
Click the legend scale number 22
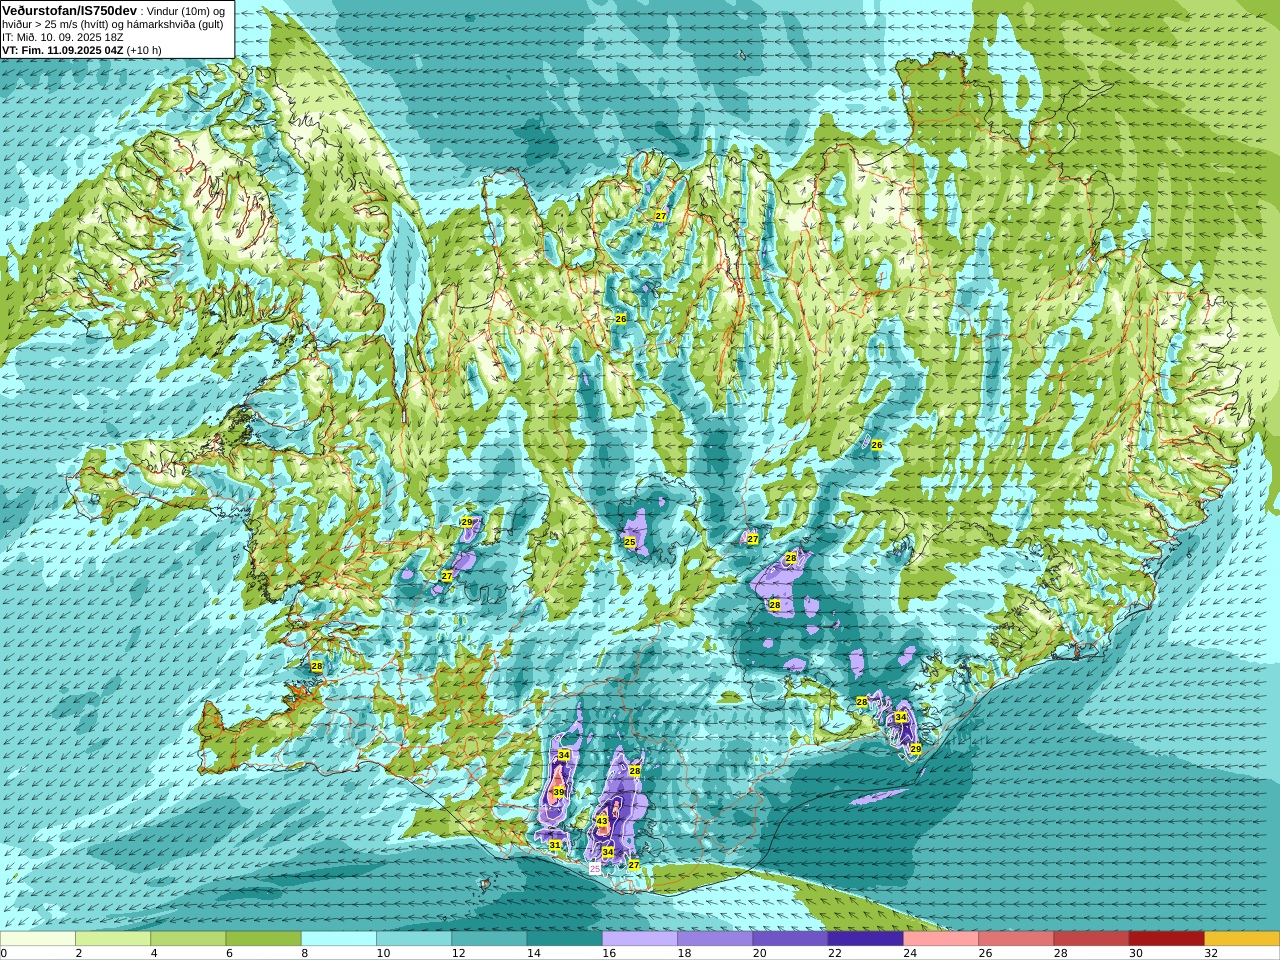pyautogui.click(x=834, y=953)
